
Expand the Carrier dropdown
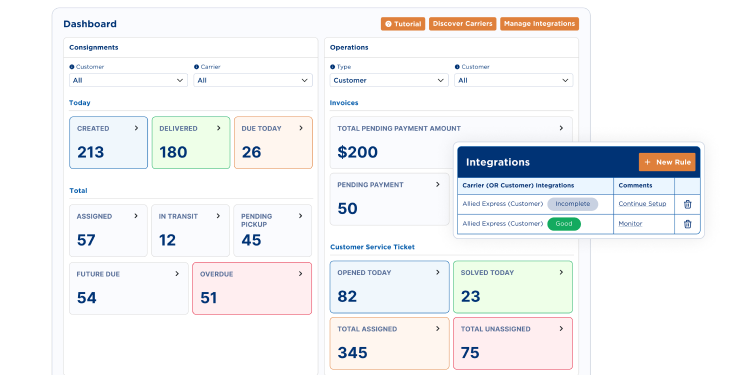[253, 80]
